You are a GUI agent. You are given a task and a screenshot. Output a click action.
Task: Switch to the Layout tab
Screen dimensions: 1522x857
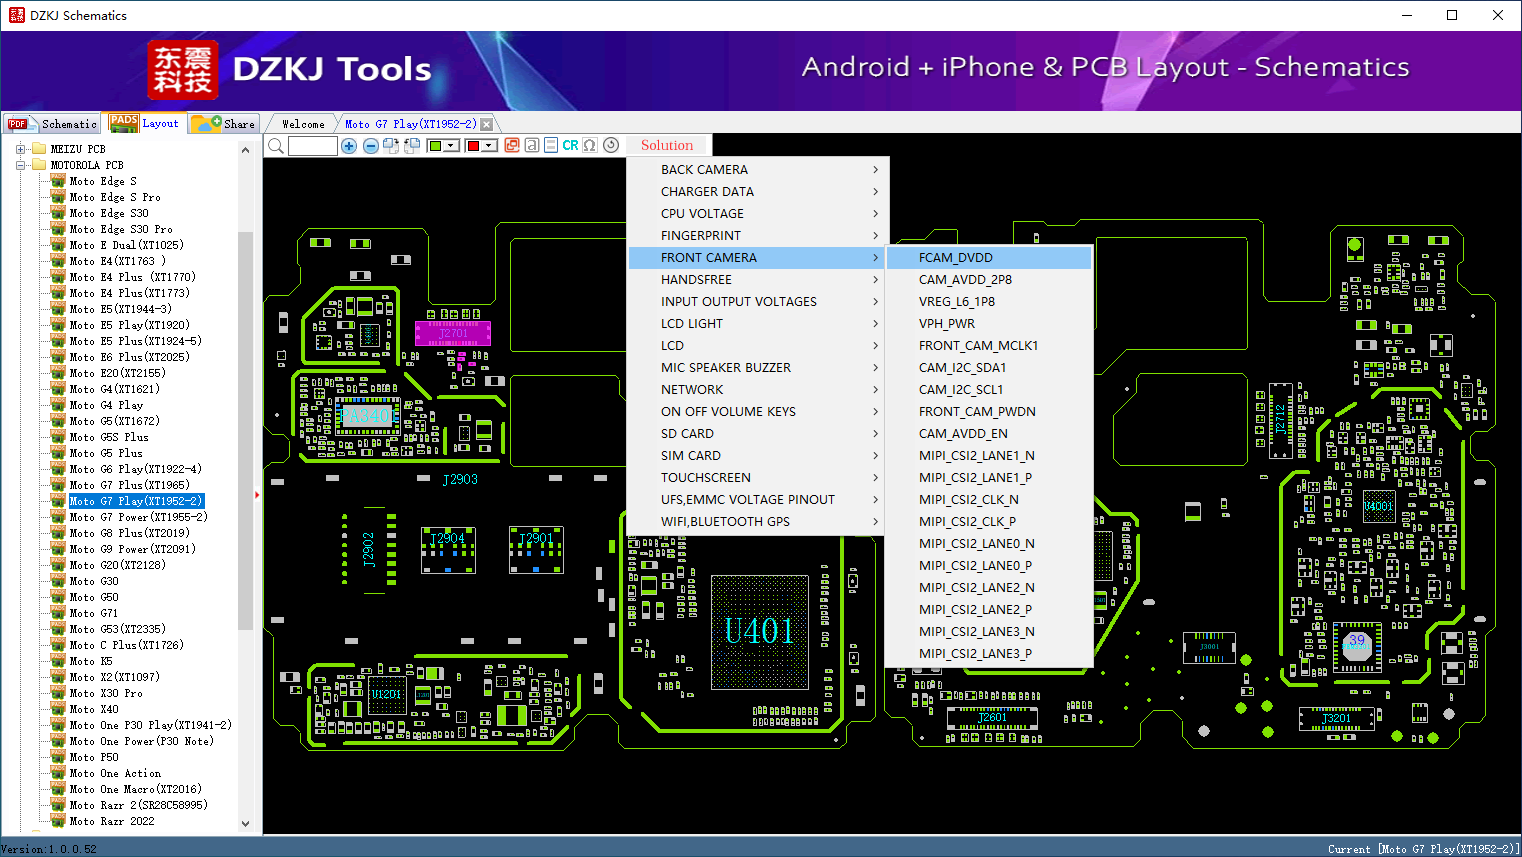point(145,123)
